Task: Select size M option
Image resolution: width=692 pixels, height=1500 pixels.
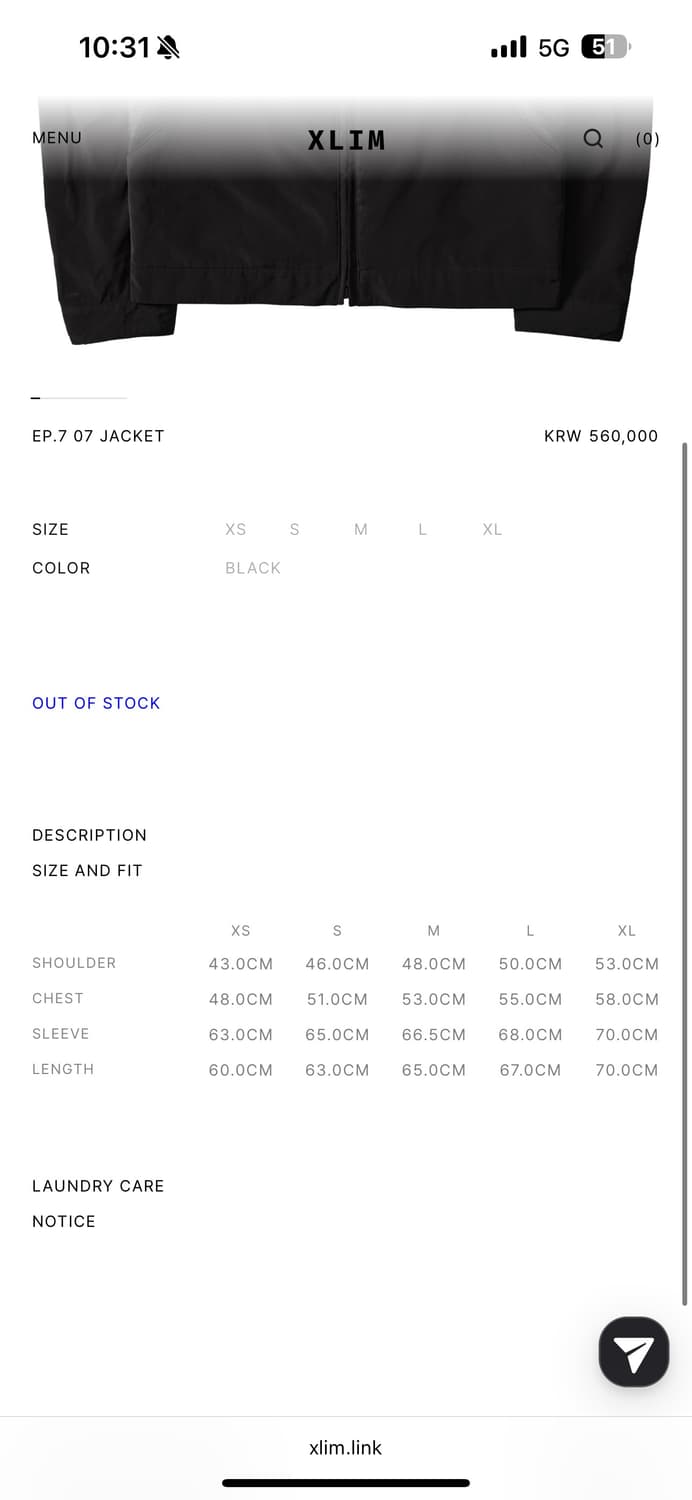Action: point(361,530)
